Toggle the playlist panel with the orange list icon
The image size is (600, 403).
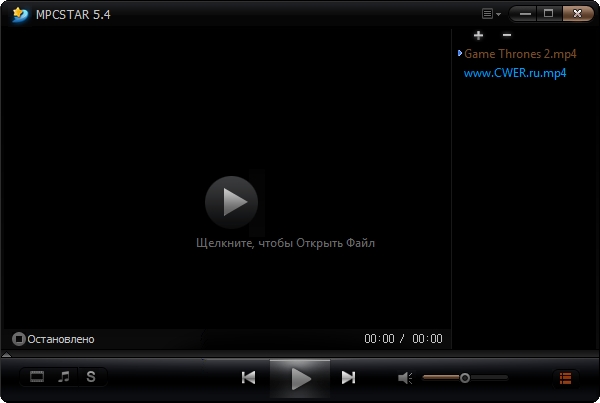[x=565, y=378]
